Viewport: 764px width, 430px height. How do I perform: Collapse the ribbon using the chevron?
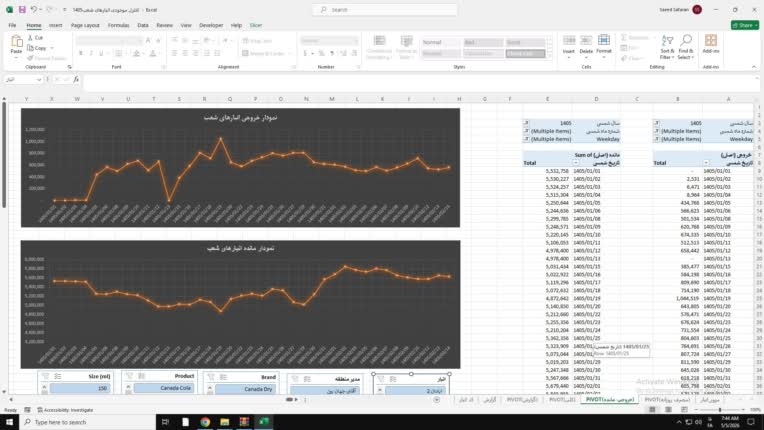click(x=754, y=67)
